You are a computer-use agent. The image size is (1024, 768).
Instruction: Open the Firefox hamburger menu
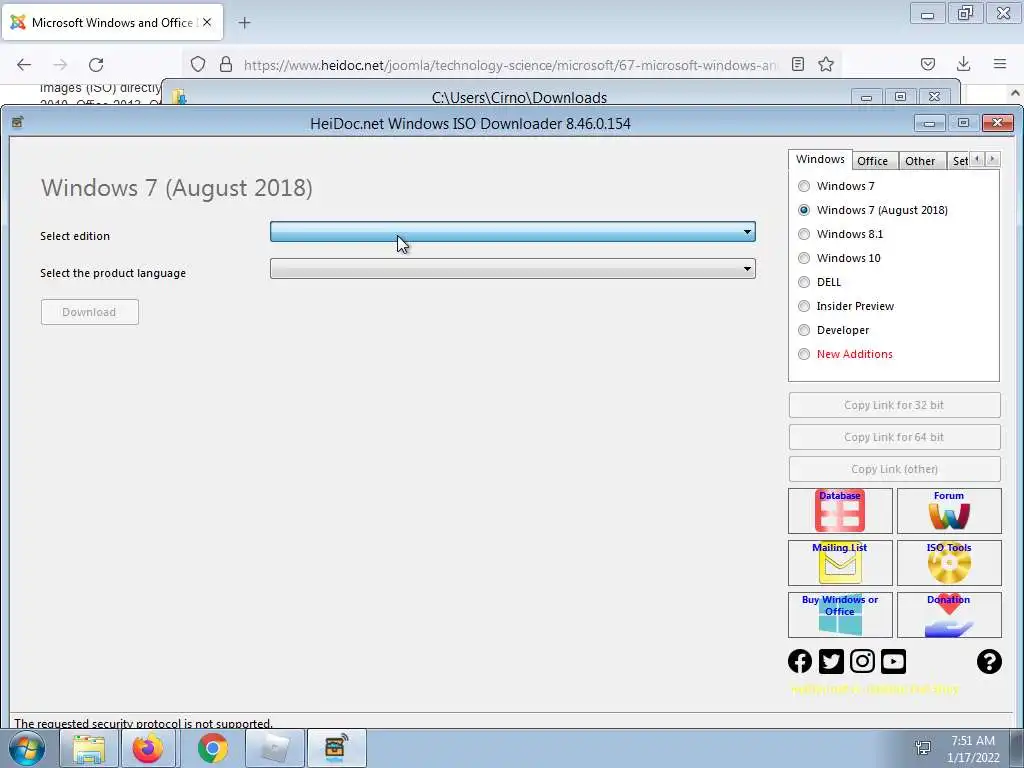1000,64
